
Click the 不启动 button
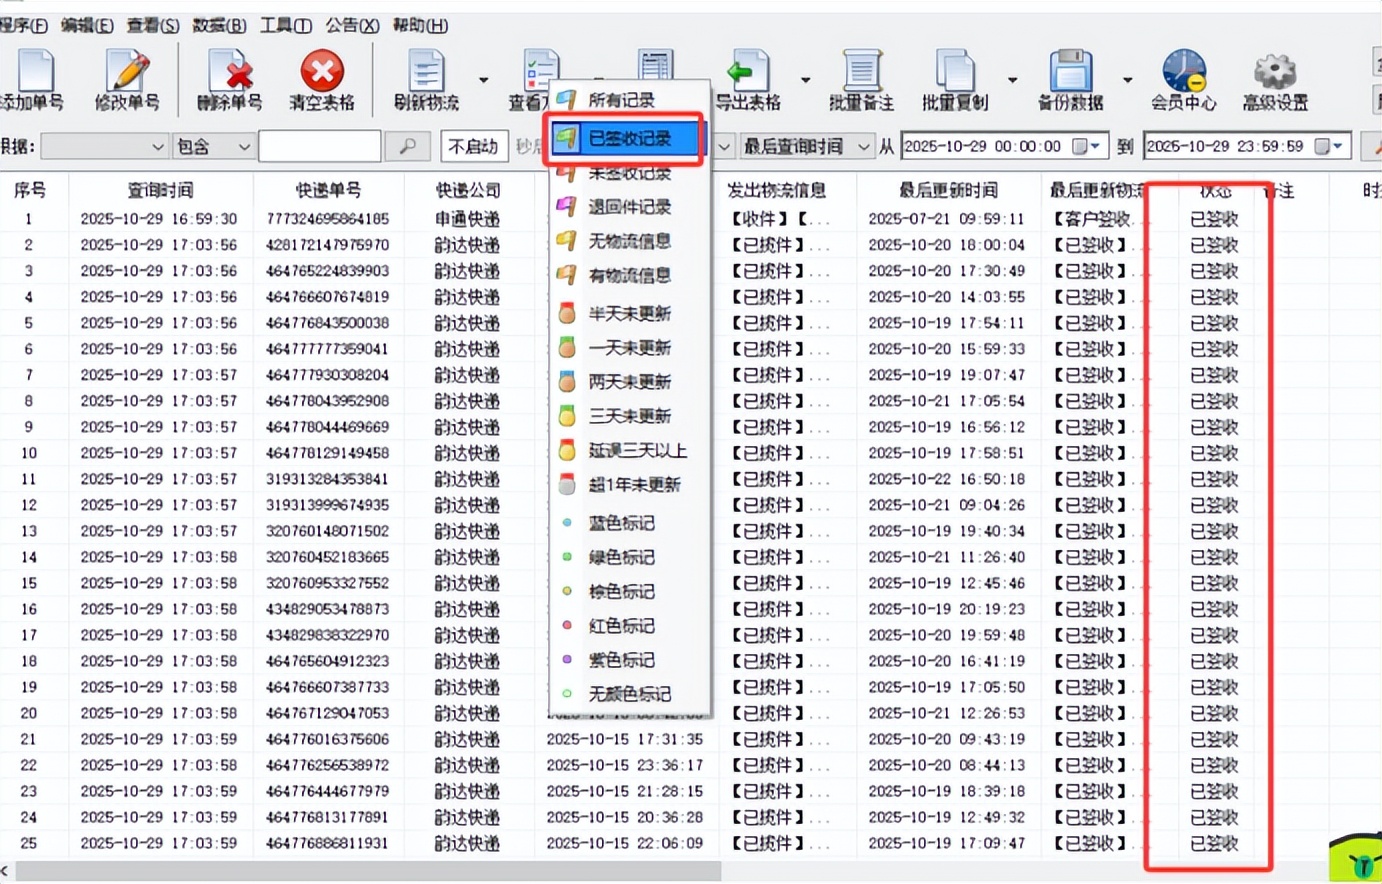click(473, 147)
